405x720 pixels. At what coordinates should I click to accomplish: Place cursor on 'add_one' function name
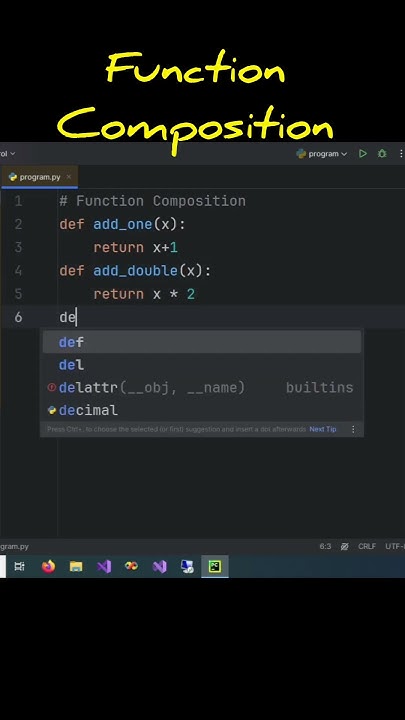[123, 224]
